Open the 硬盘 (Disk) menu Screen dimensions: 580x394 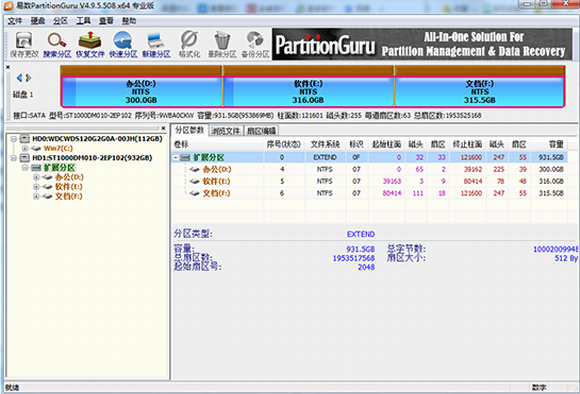pos(38,21)
